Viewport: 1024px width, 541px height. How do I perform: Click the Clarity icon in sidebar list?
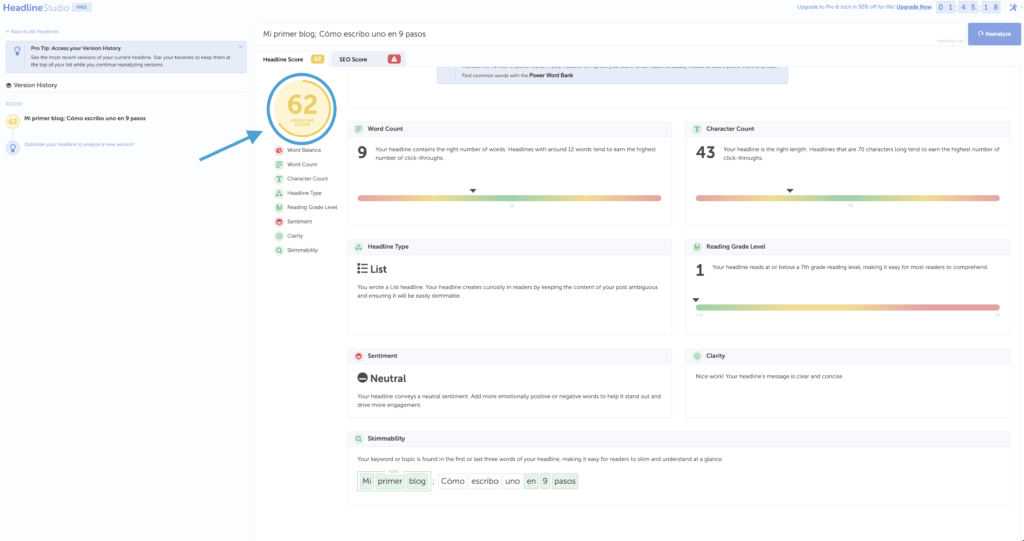[x=278, y=236]
